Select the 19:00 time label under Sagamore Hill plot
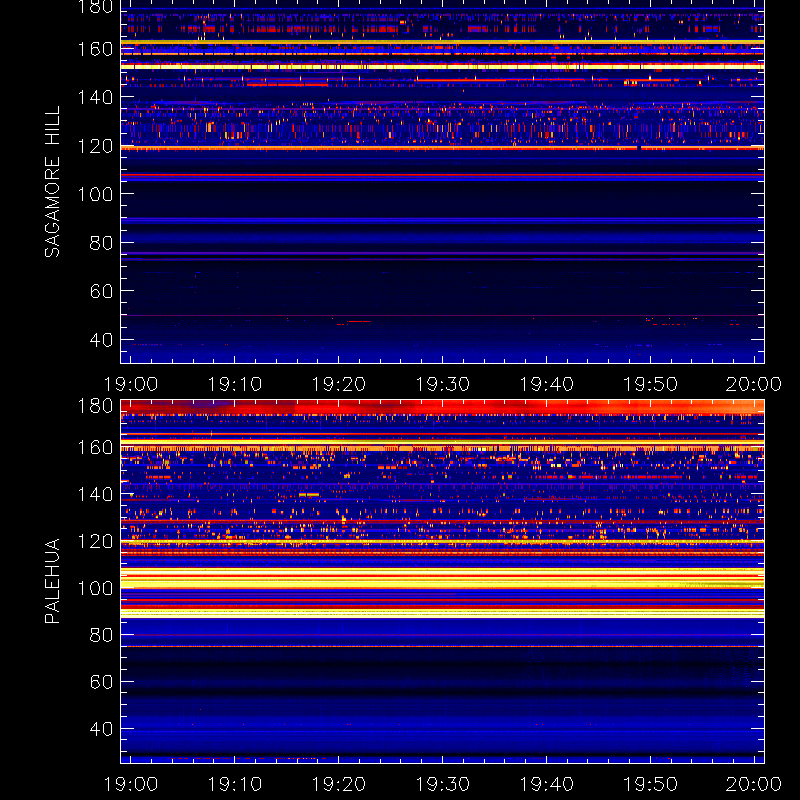 (x=131, y=384)
